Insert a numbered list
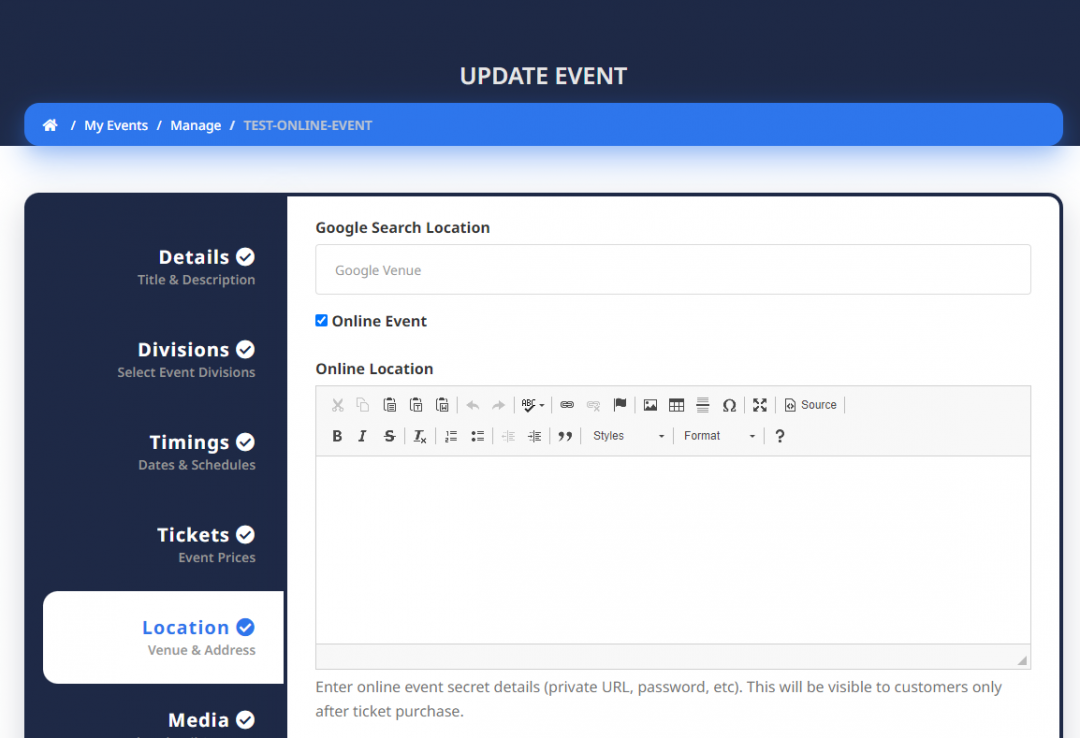The image size is (1080, 738). click(x=451, y=436)
